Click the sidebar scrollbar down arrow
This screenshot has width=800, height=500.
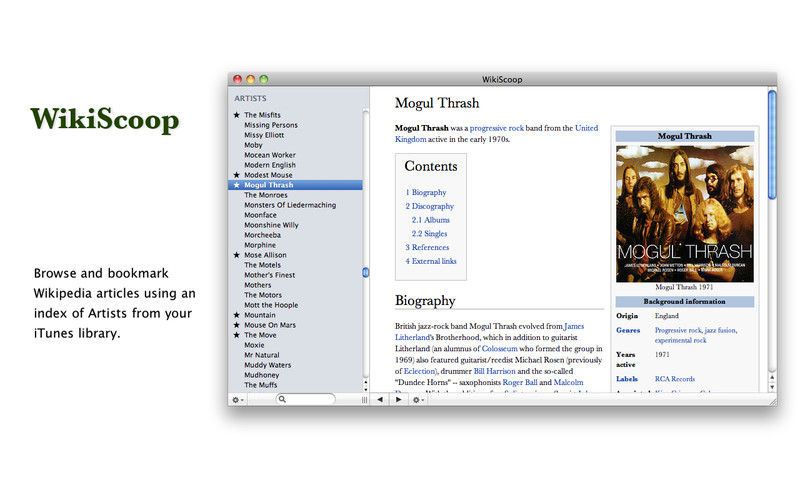coord(365,389)
